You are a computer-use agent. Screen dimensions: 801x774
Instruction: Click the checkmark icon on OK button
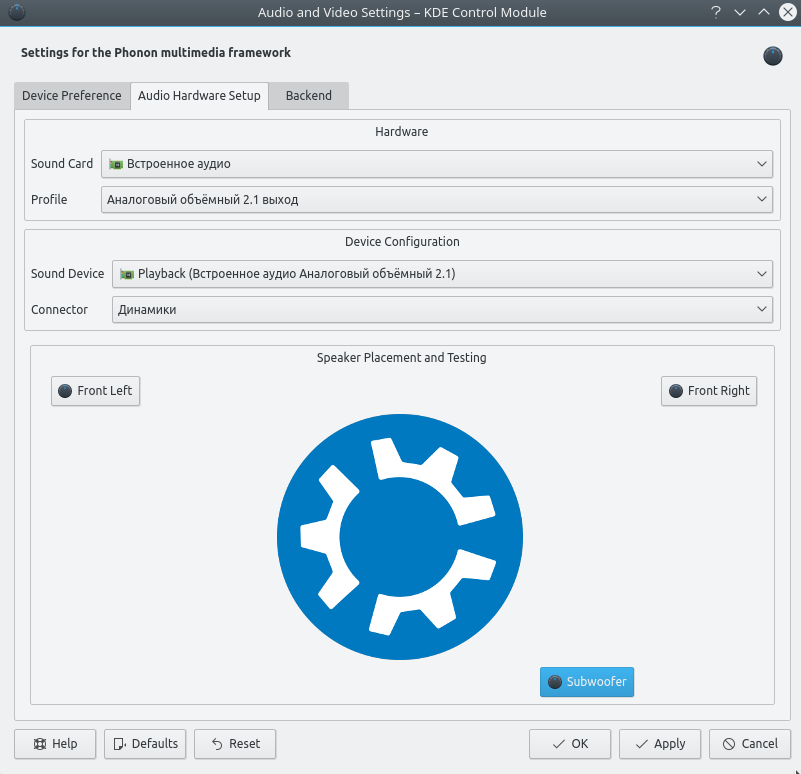click(x=559, y=744)
